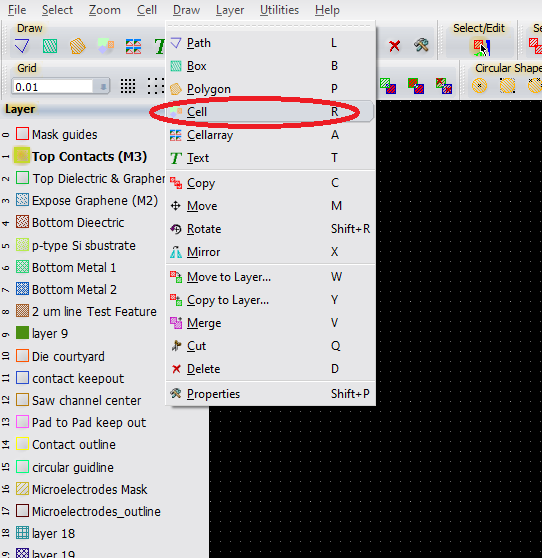The width and height of the screenshot is (542, 558).
Task: Toggle the Die courtyard layer swatch
Action: tap(22, 356)
